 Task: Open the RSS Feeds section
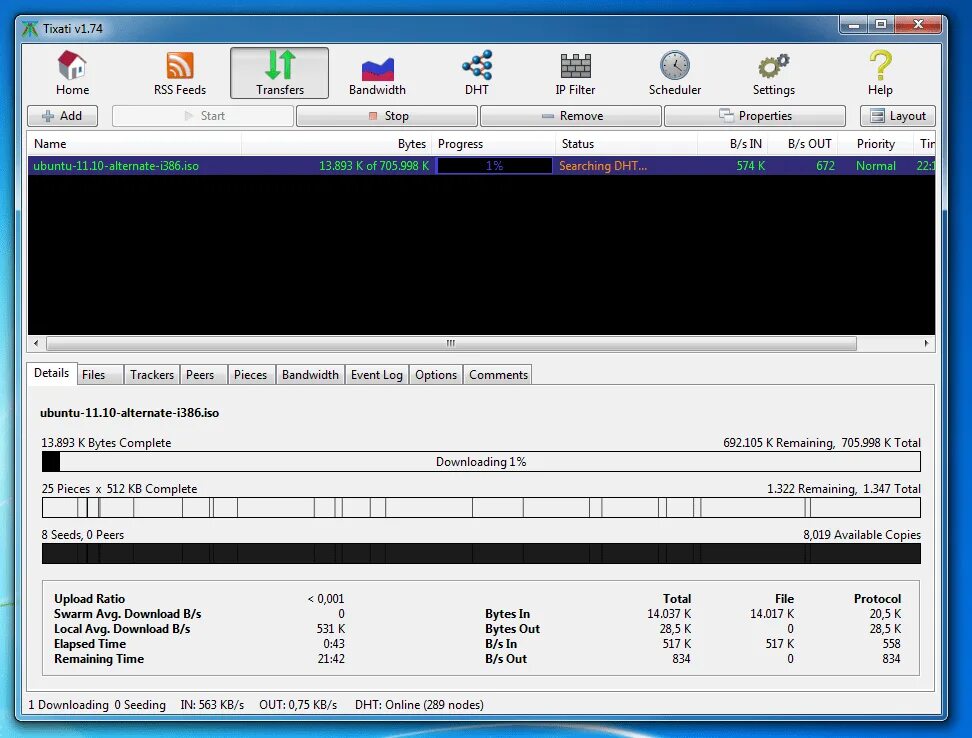point(180,73)
